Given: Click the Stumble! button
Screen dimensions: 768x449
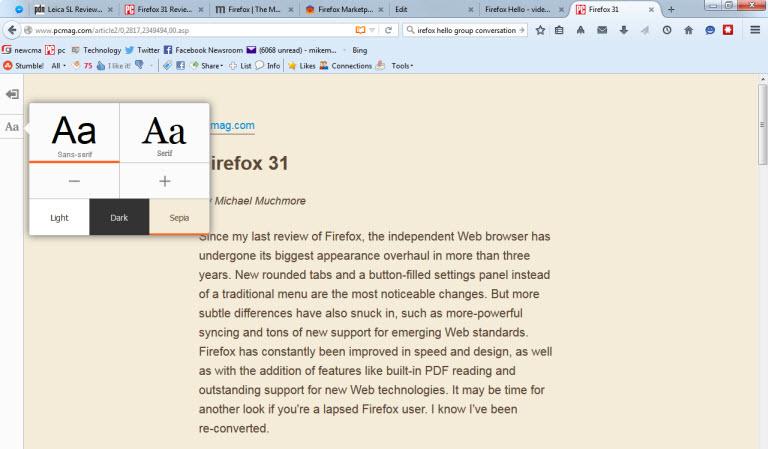Looking at the screenshot, I should pyautogui.click(x=24, y=66).
